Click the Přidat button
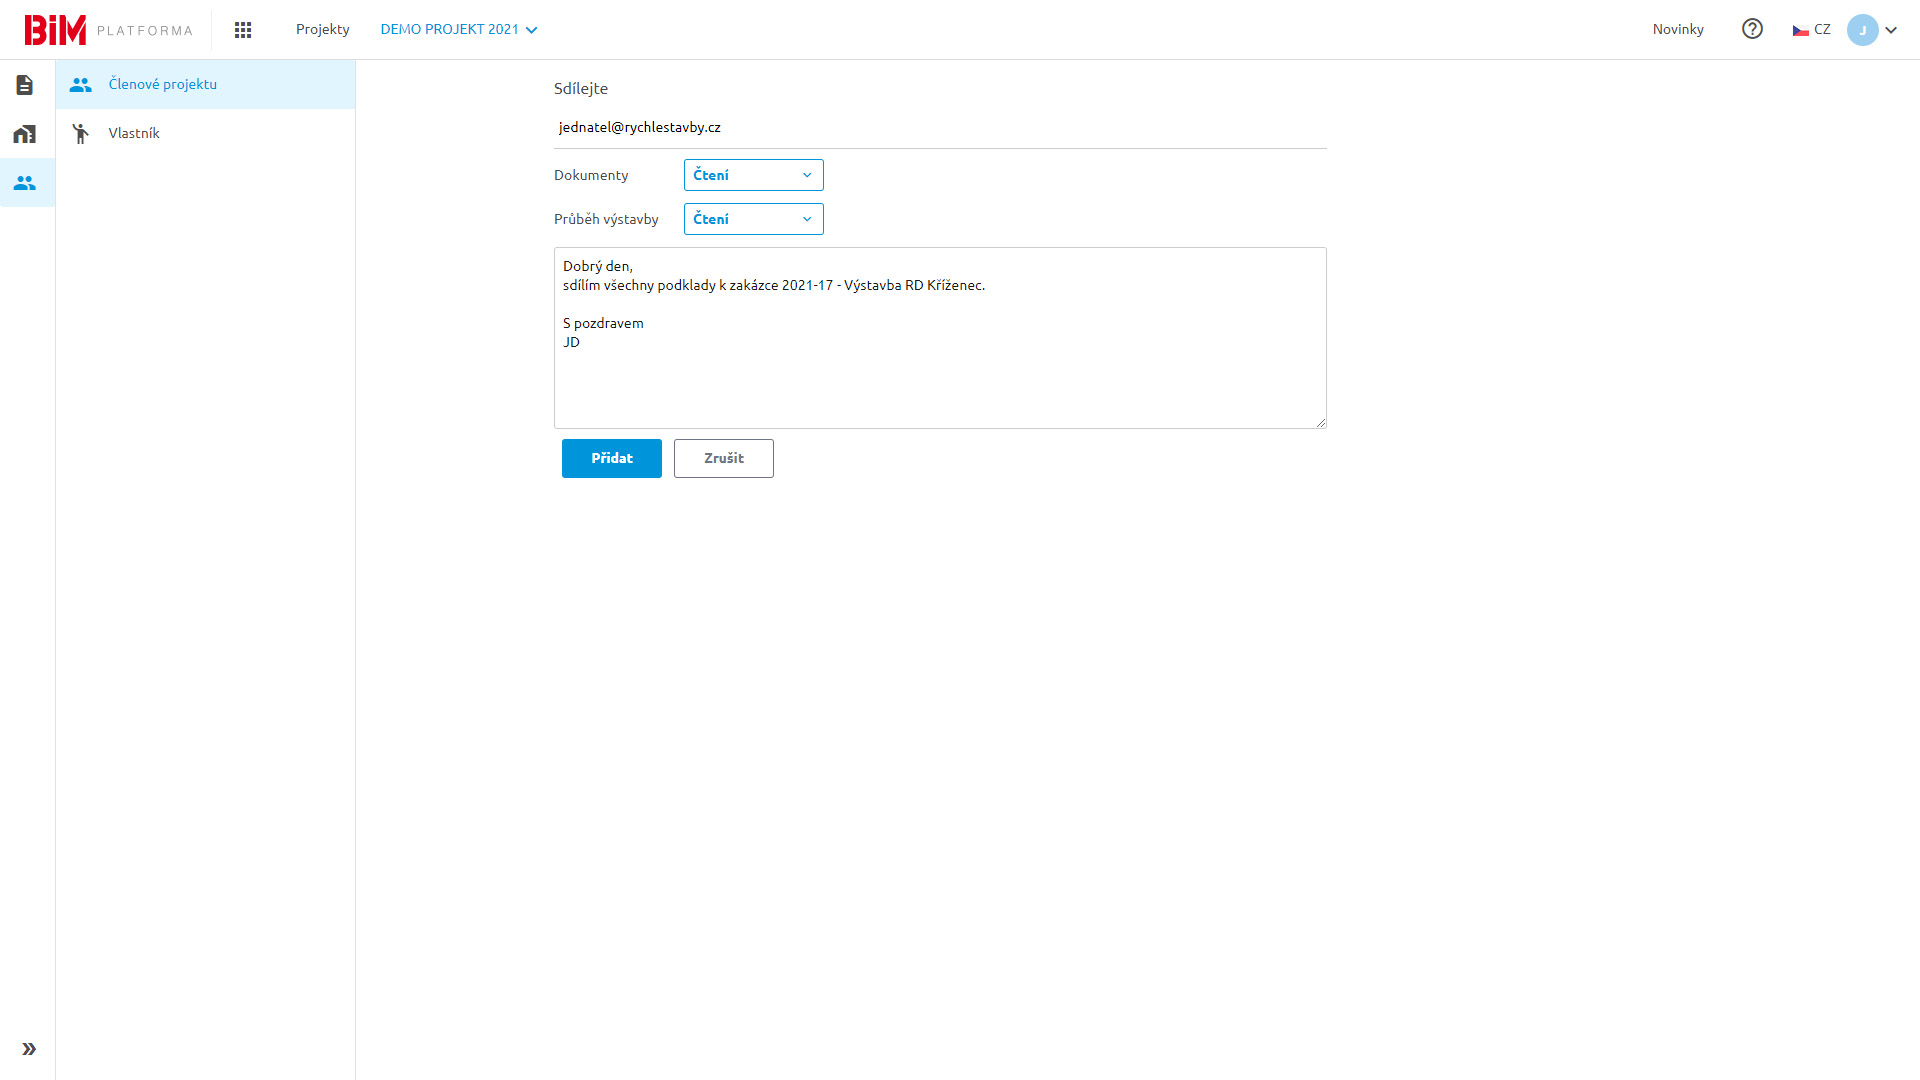 click(x=611, y=458)
